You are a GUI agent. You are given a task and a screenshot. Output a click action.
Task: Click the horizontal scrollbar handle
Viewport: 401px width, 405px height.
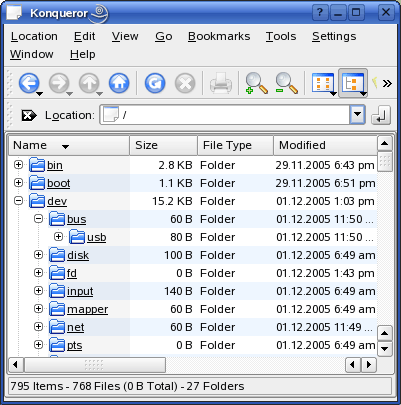[95, 365]
